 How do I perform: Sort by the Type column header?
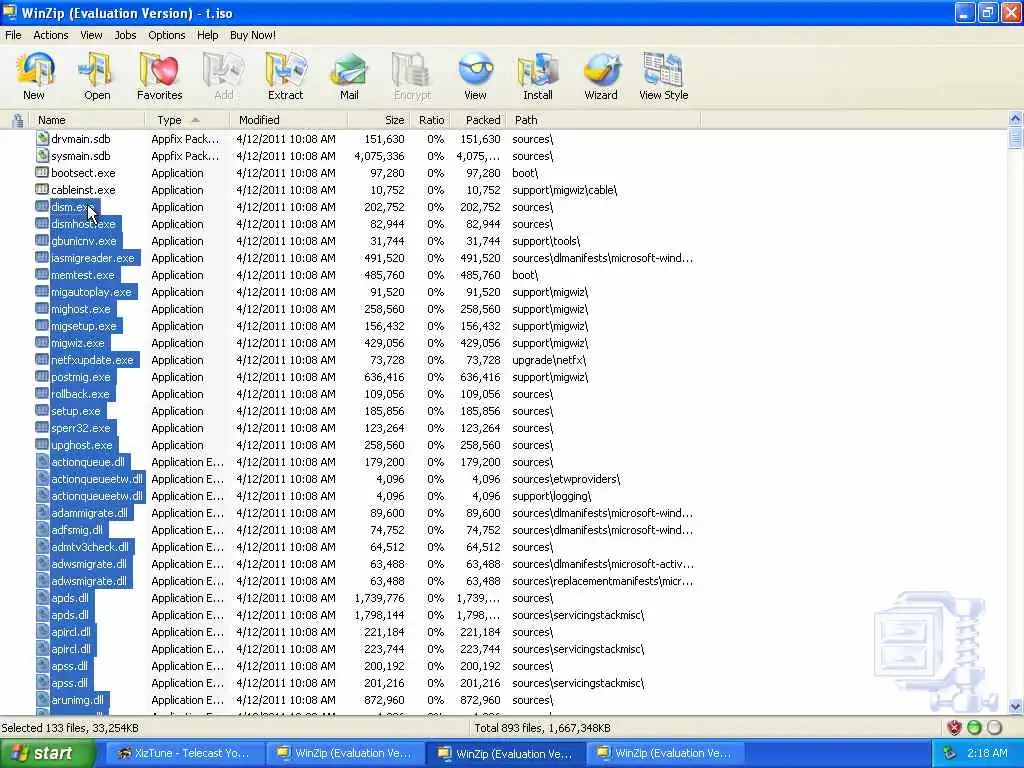coord(187,120)
